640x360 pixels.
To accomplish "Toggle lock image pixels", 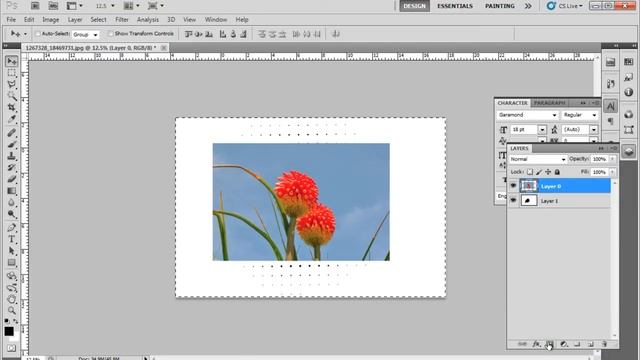I will coord(539,172).
